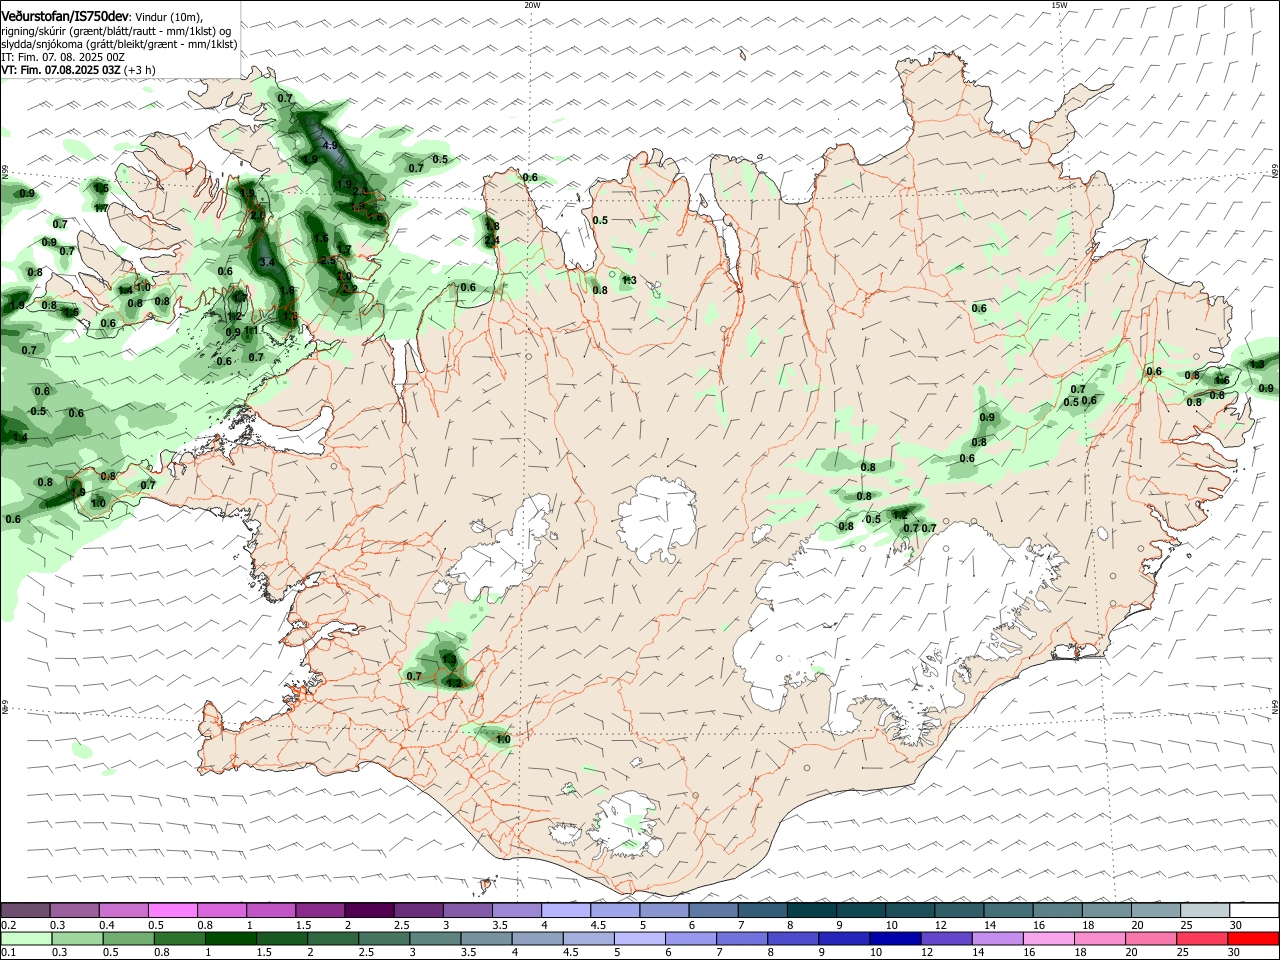Screen dimensions: 1280x960
Task: Click the "0.2" label in the snow legend
Action: pyautogui.click(x=9, y=925)
